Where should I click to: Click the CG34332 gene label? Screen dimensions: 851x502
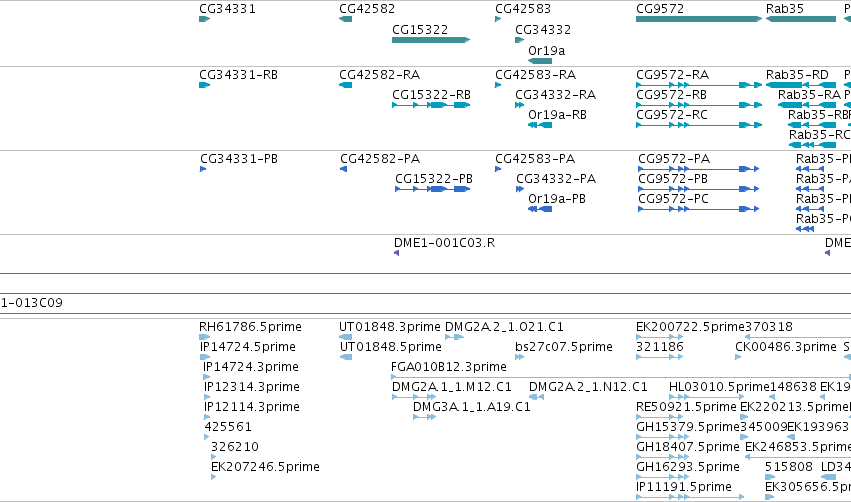point(543,30)
